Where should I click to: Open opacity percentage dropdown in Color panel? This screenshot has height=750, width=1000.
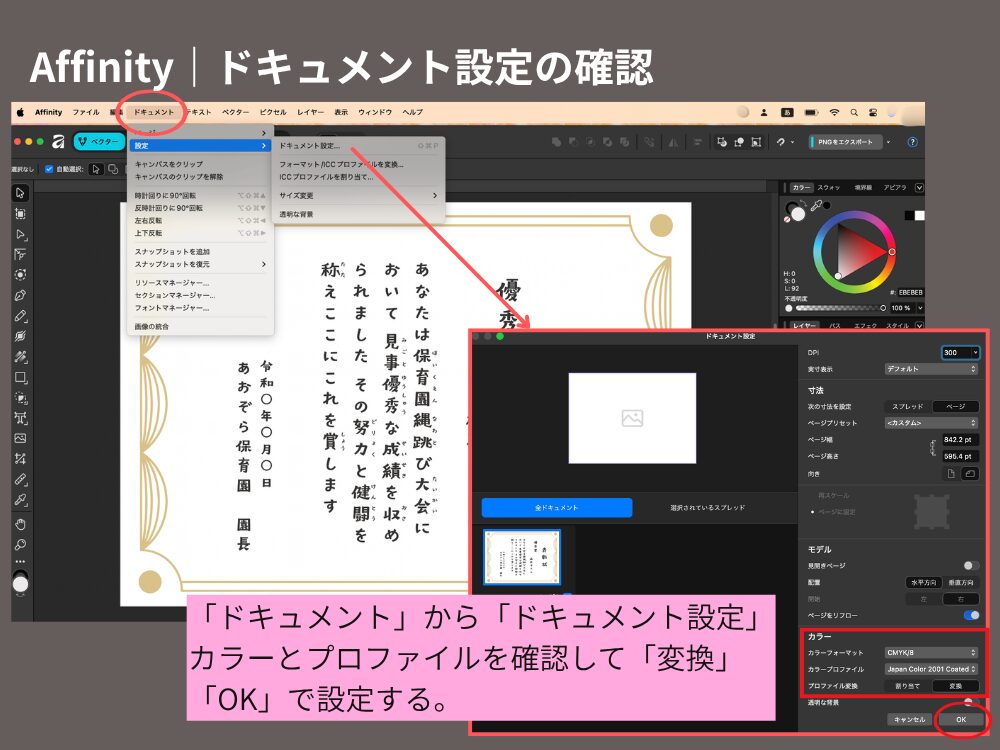[x=920, y=308]
